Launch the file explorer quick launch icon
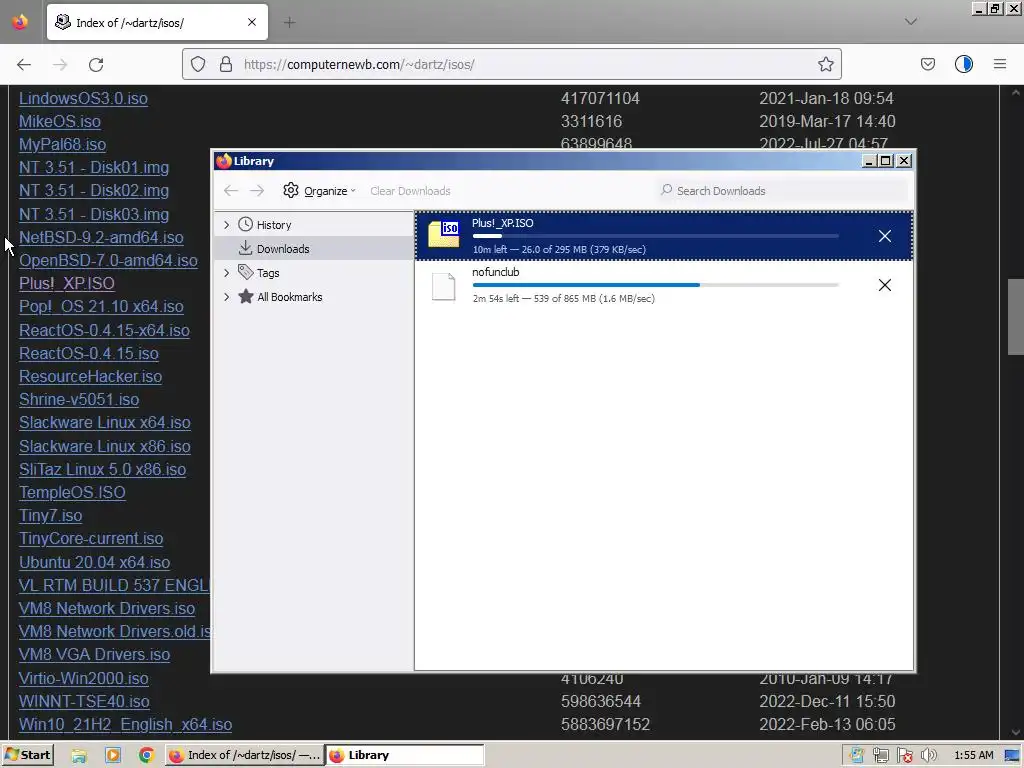This screenshot has height=768, width=1024. (79, 756)
